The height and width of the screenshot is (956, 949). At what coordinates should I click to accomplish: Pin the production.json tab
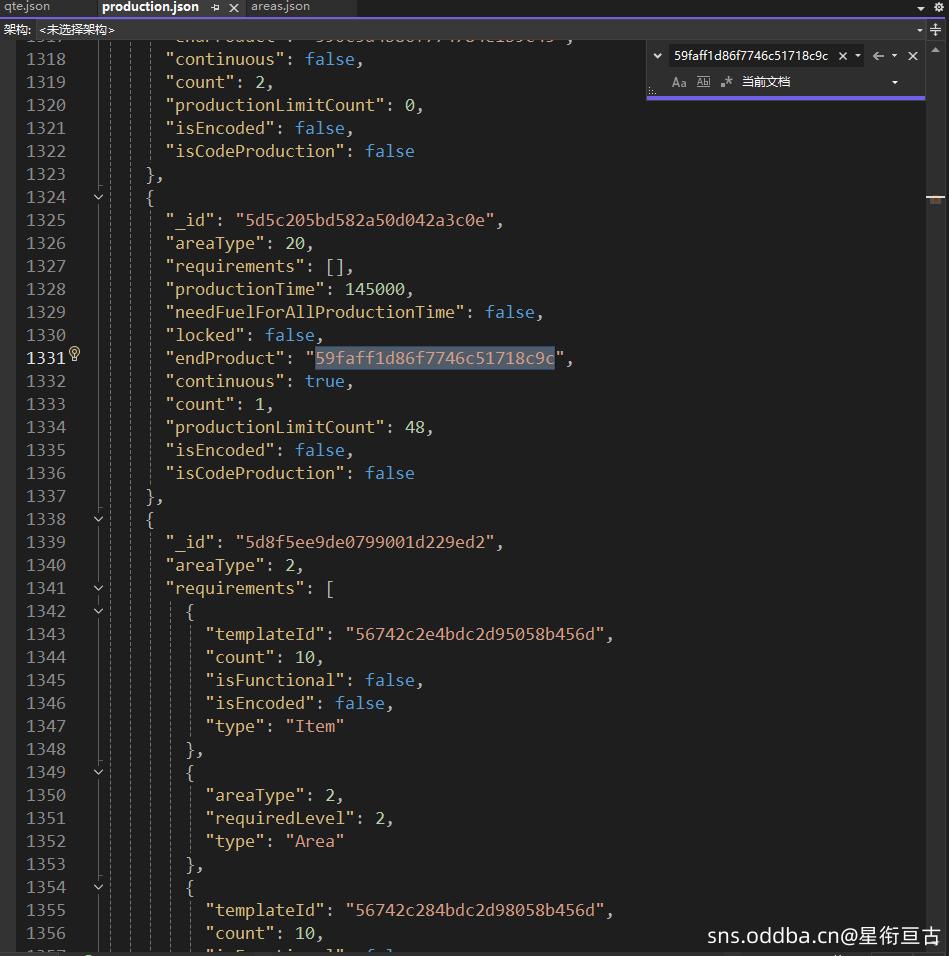215,7
